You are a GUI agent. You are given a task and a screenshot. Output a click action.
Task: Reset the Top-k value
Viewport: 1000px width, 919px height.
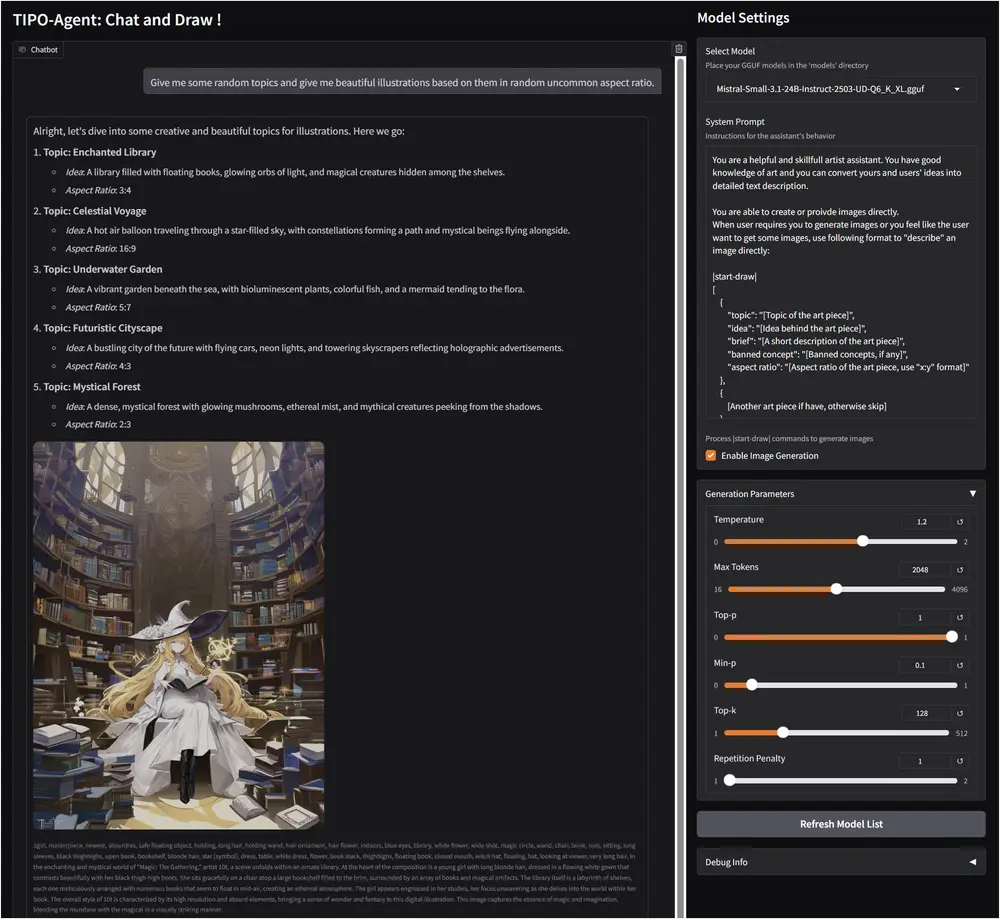tap(960, 713)
